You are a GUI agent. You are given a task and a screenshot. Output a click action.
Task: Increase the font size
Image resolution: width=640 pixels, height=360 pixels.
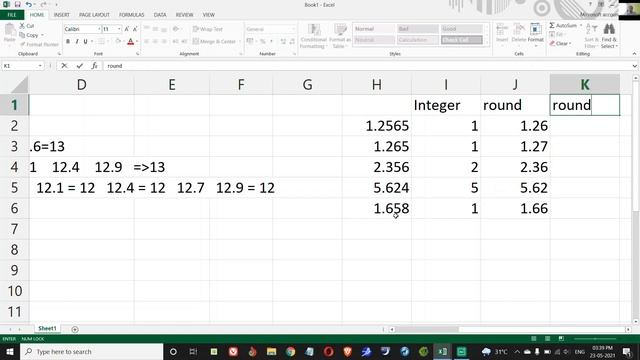click(x=127, y=29)
